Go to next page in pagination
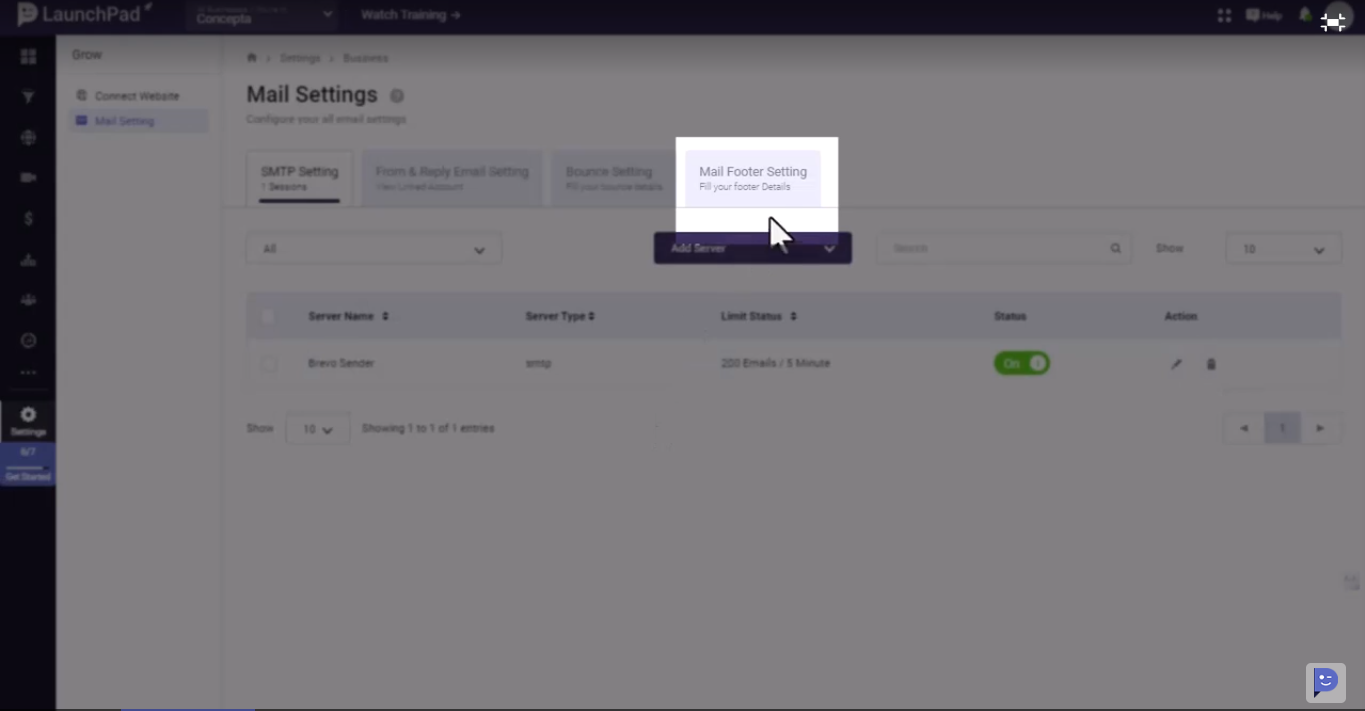Viewport: 1365px width, 711px height. (x=1320, y=428)
